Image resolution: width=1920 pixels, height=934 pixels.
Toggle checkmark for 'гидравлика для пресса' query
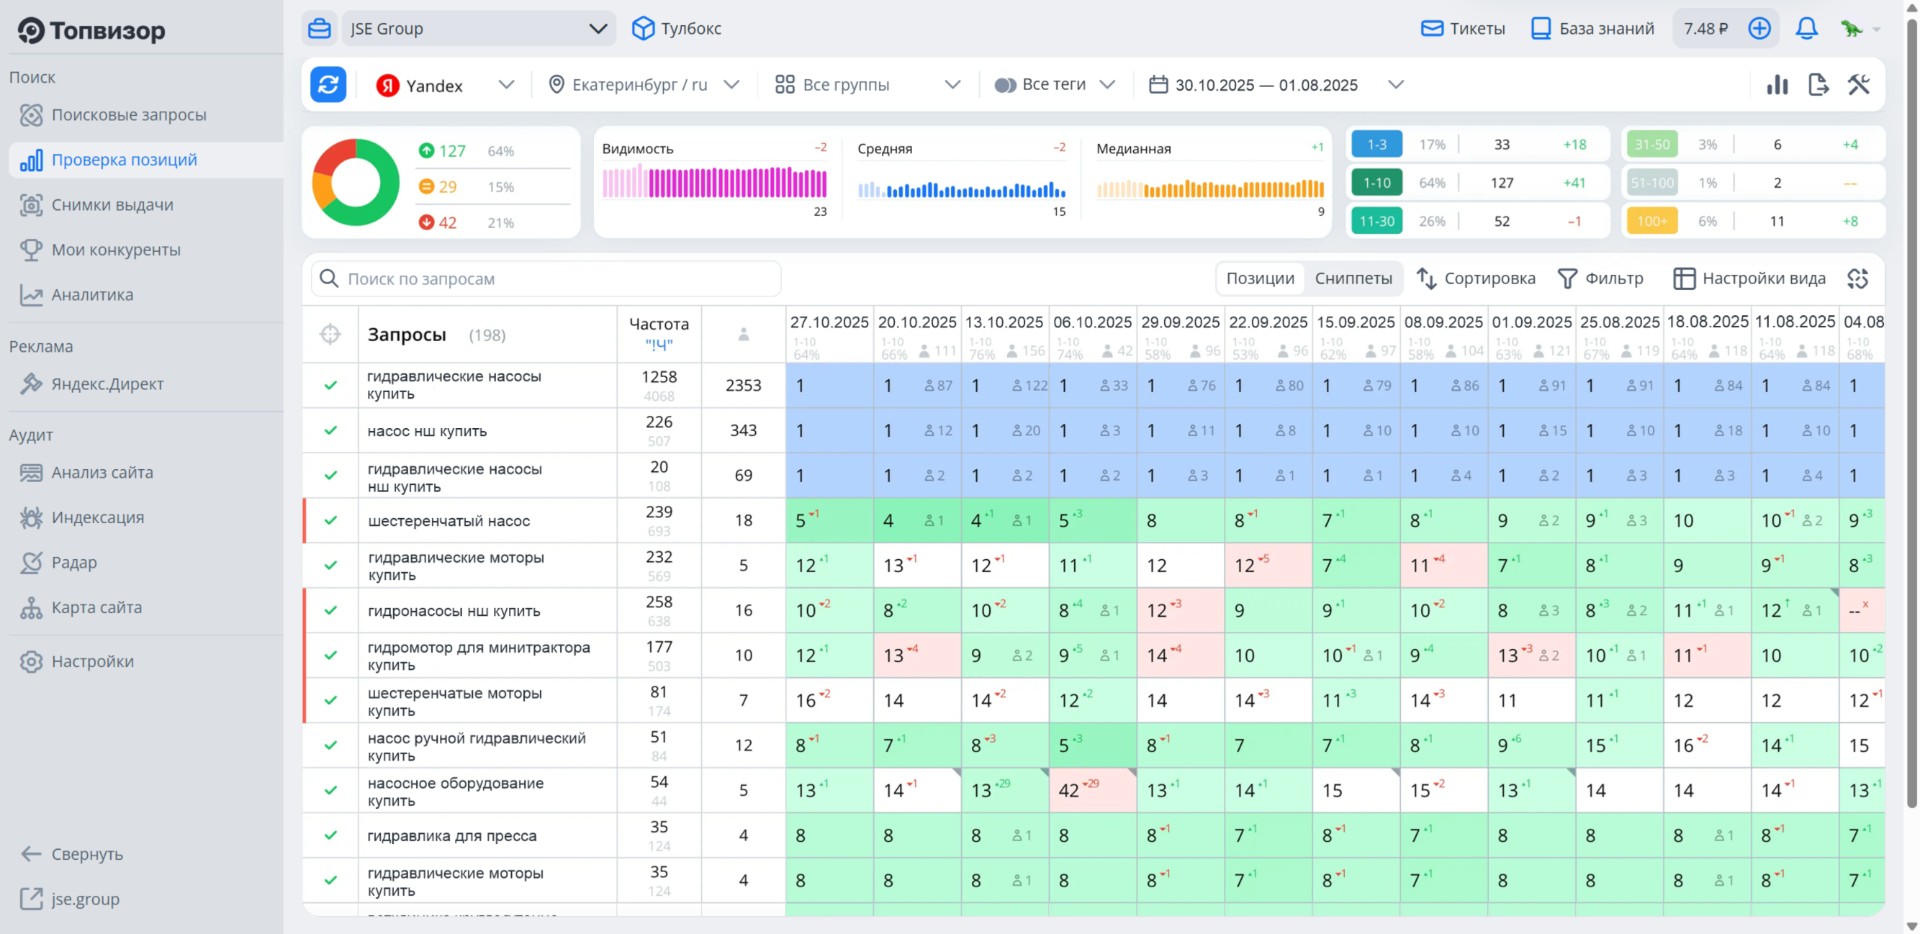(x=331, y=836)
